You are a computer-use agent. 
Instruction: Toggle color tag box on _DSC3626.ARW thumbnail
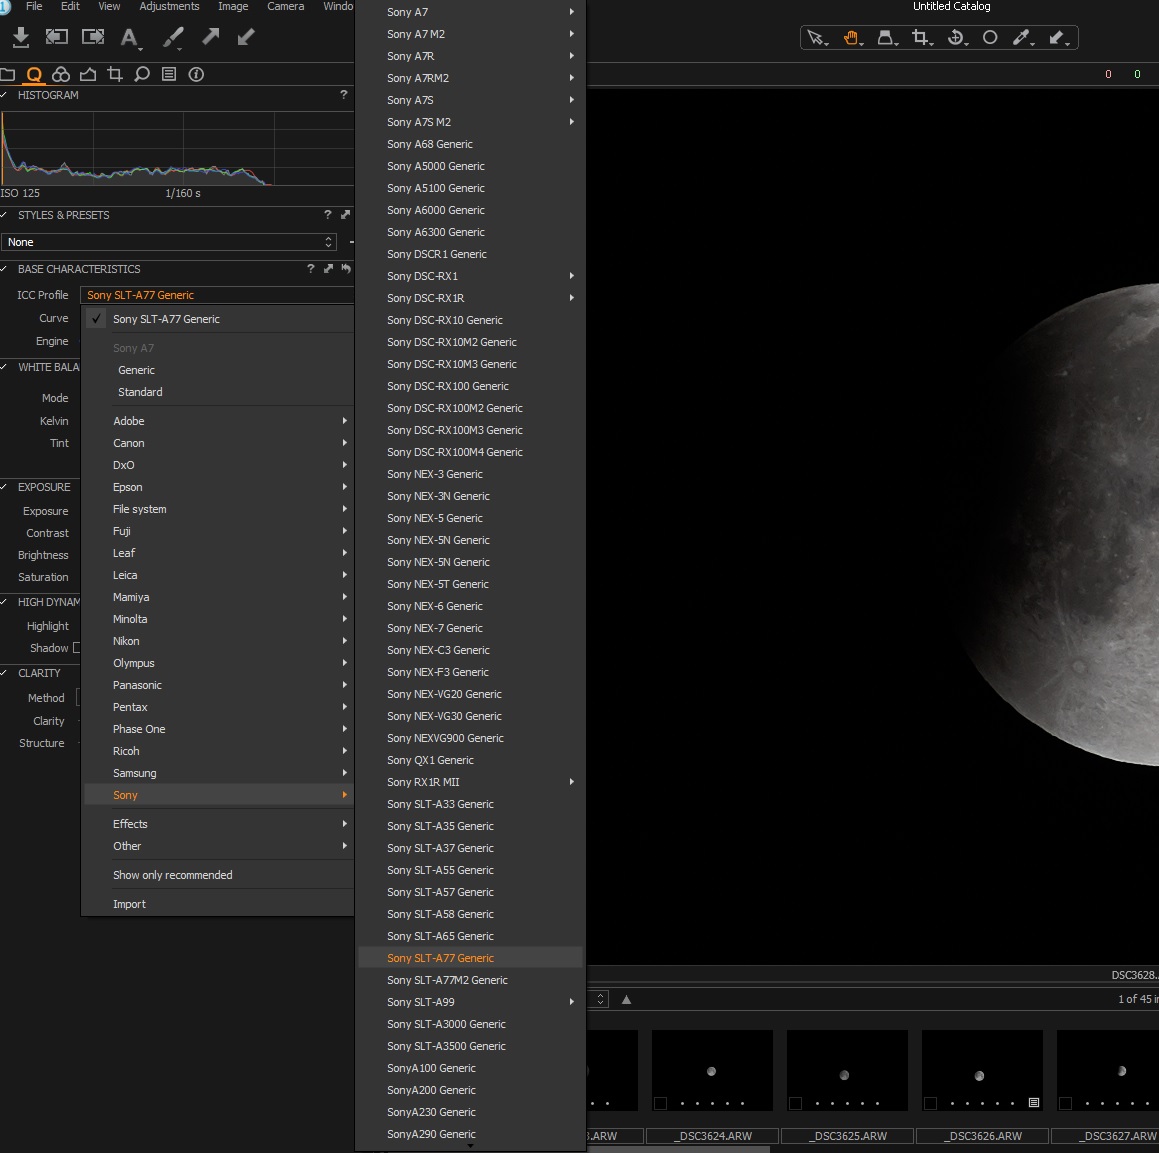[930, 1103]
